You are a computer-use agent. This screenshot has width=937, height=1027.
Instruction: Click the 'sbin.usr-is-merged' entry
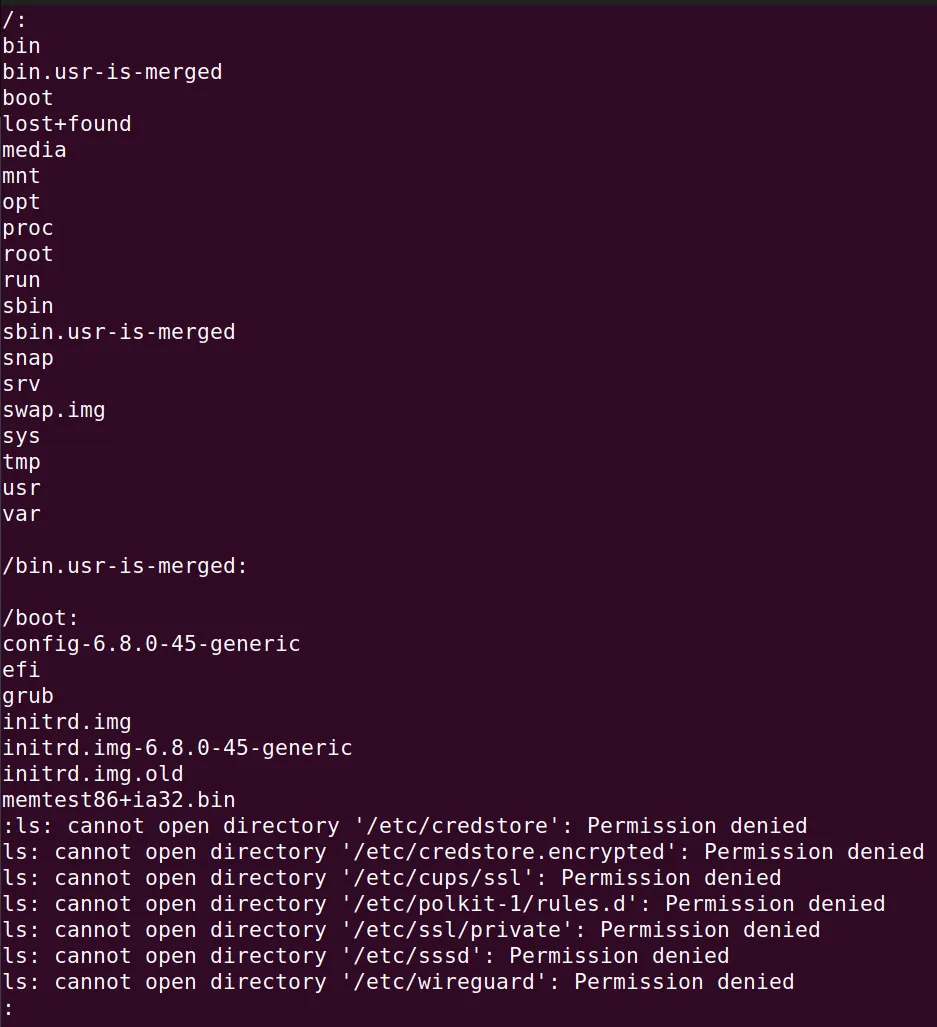[x=119, y=332]
